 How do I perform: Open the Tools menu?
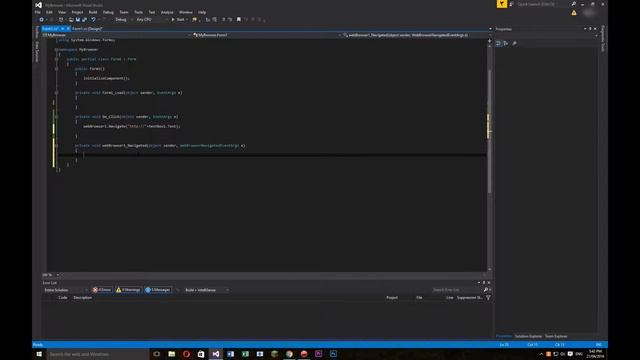coord(138,12)
